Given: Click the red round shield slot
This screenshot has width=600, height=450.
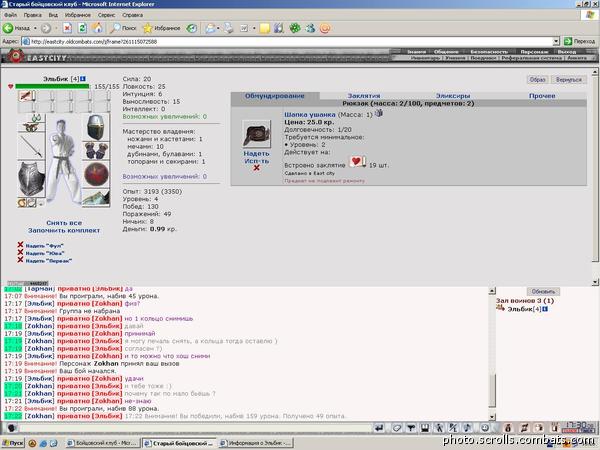Looking at the screenshot, I should tap(96, 174).
